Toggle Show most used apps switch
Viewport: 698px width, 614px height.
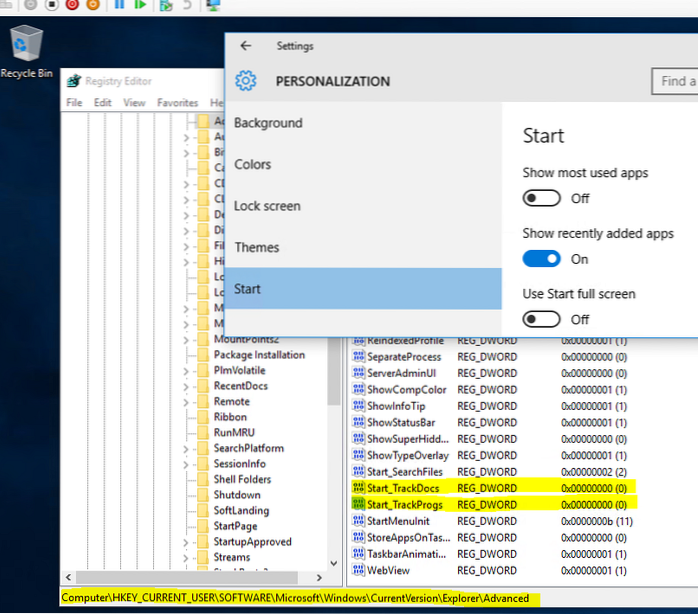[542, 198]
